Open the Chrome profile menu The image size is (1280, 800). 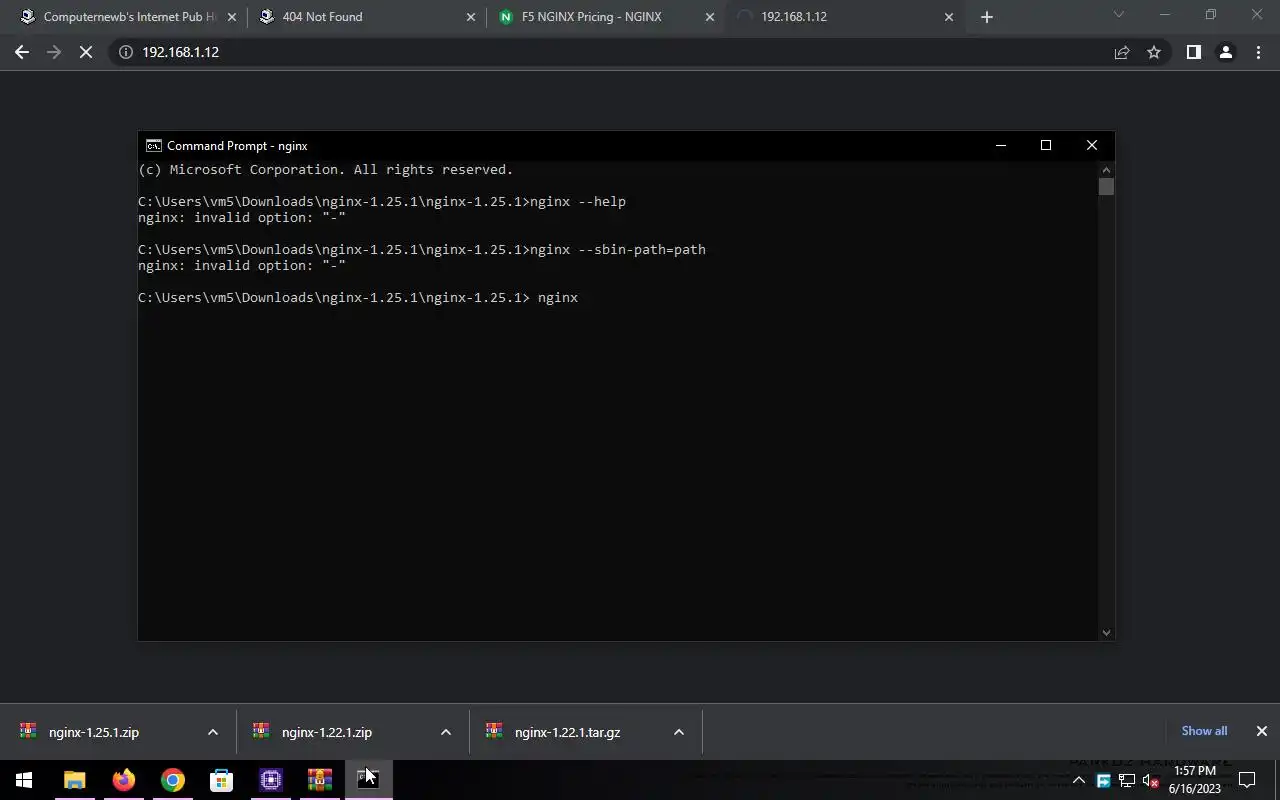(1225, 52)
